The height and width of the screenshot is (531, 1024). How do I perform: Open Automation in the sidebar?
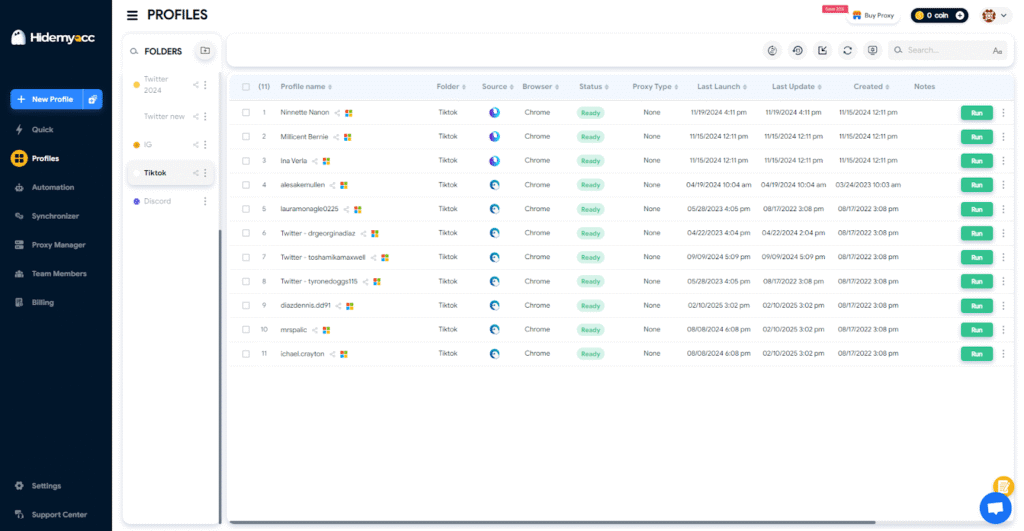point(53,187)
